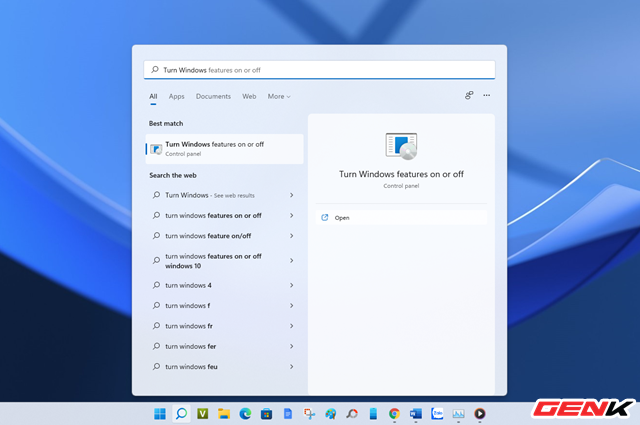Open File Explorer from taskbar
640x425 pixels.
click(224, 414)
